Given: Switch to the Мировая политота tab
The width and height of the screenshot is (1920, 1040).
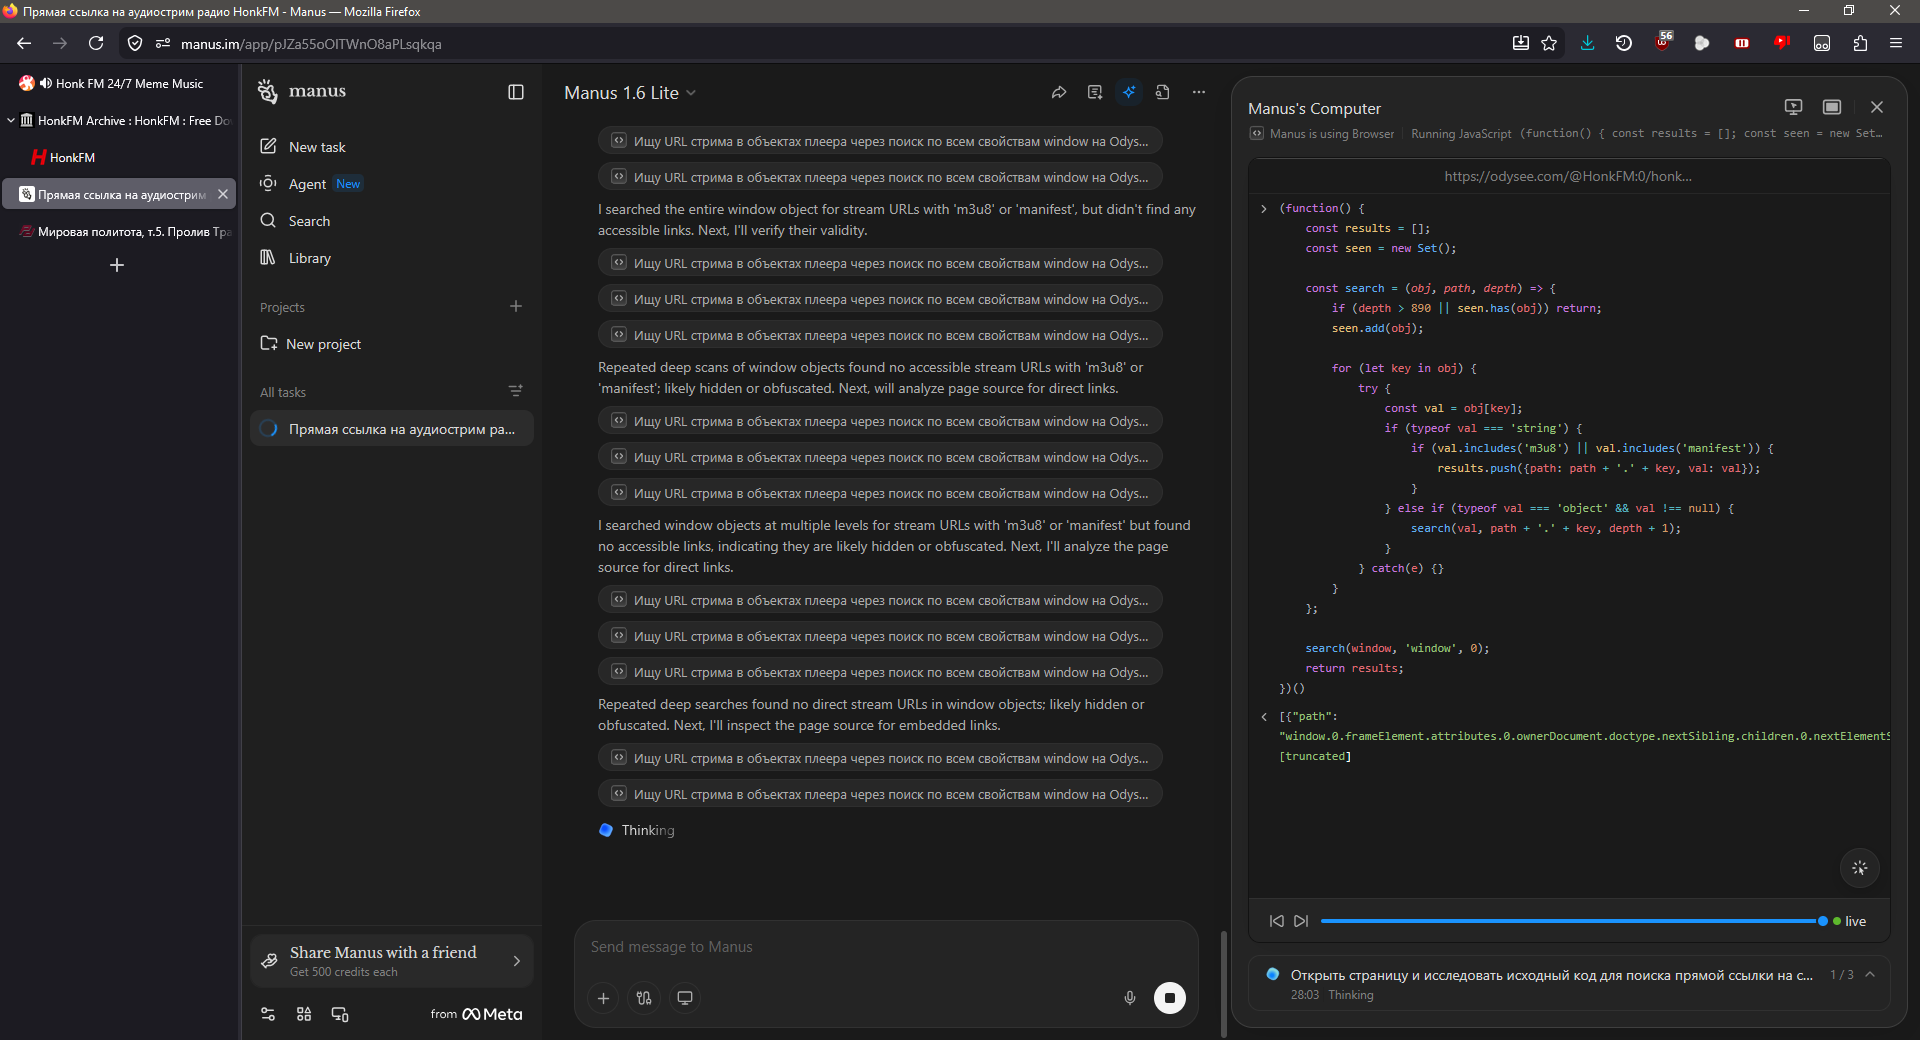Looking at the screenshot, I should pos(120,232).
